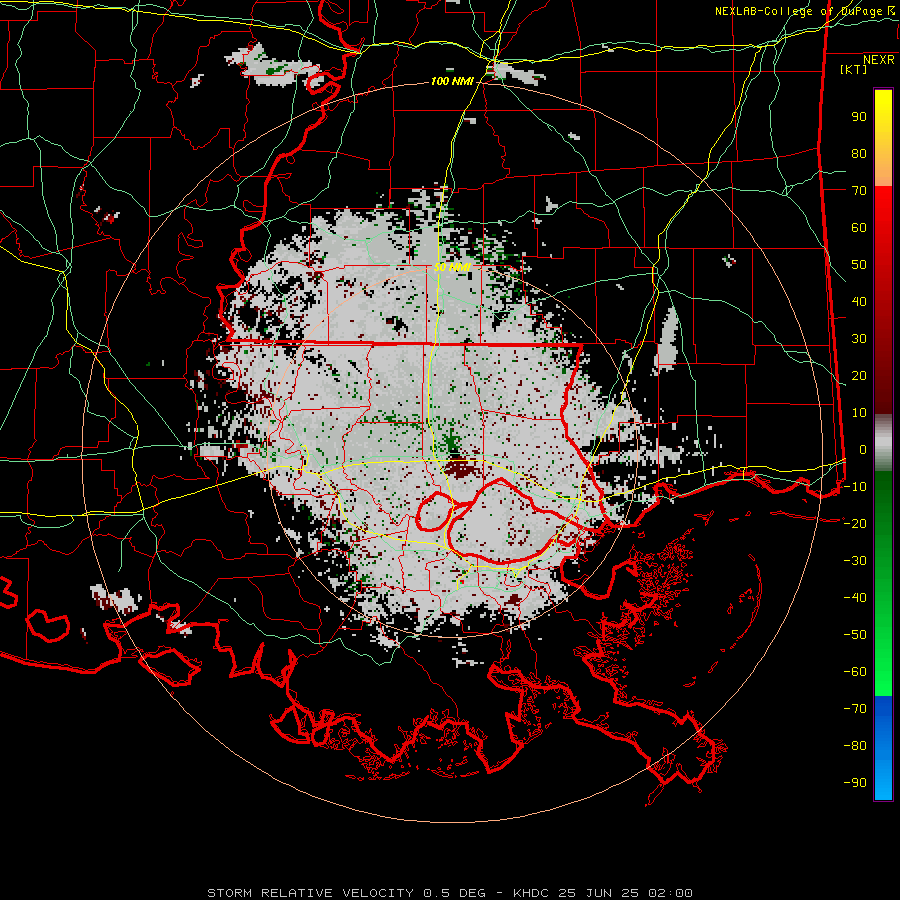Click the 10 value on the velocity scale
Image resolution: width=900 pixels, height=900 pixels.
coord(859,413)
